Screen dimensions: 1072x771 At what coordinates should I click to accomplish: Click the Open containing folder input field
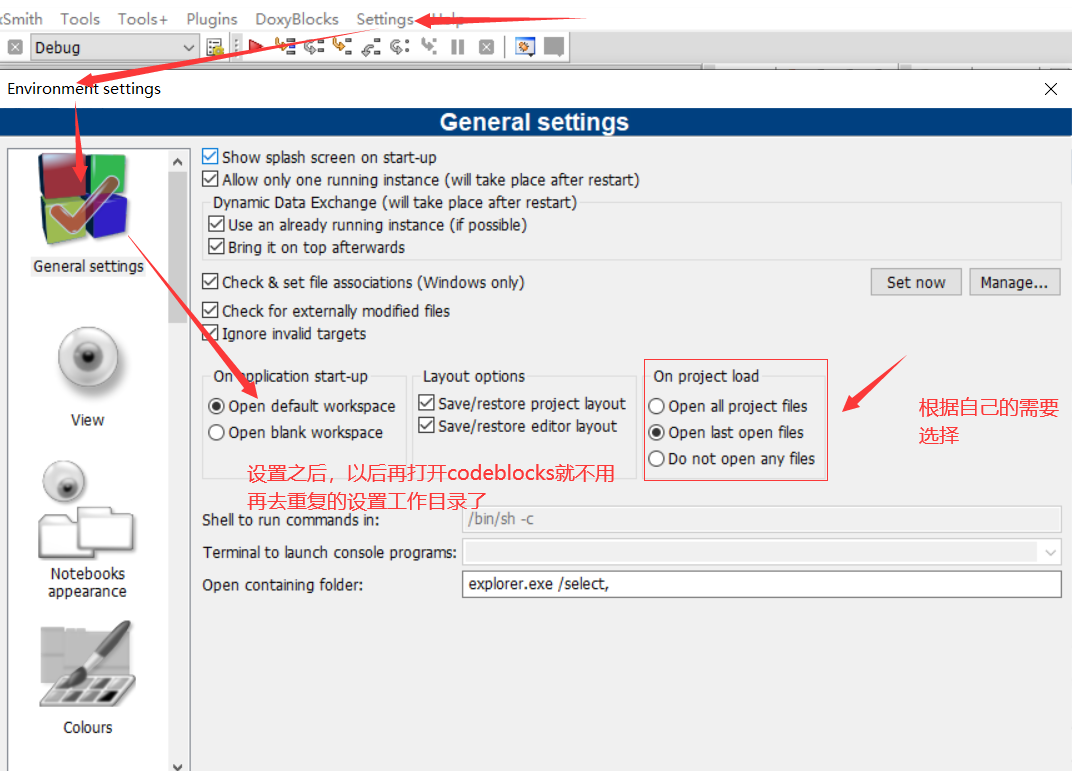[762, 584]
